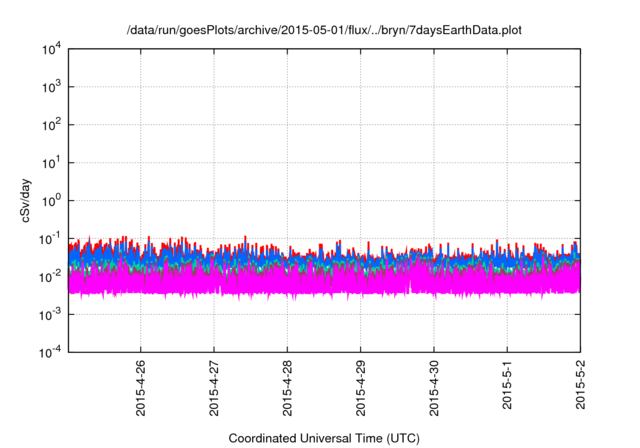Click the Coordinated Universal Time (UTC) label
The width and height of the screenshot is (640, 448).
324,438
